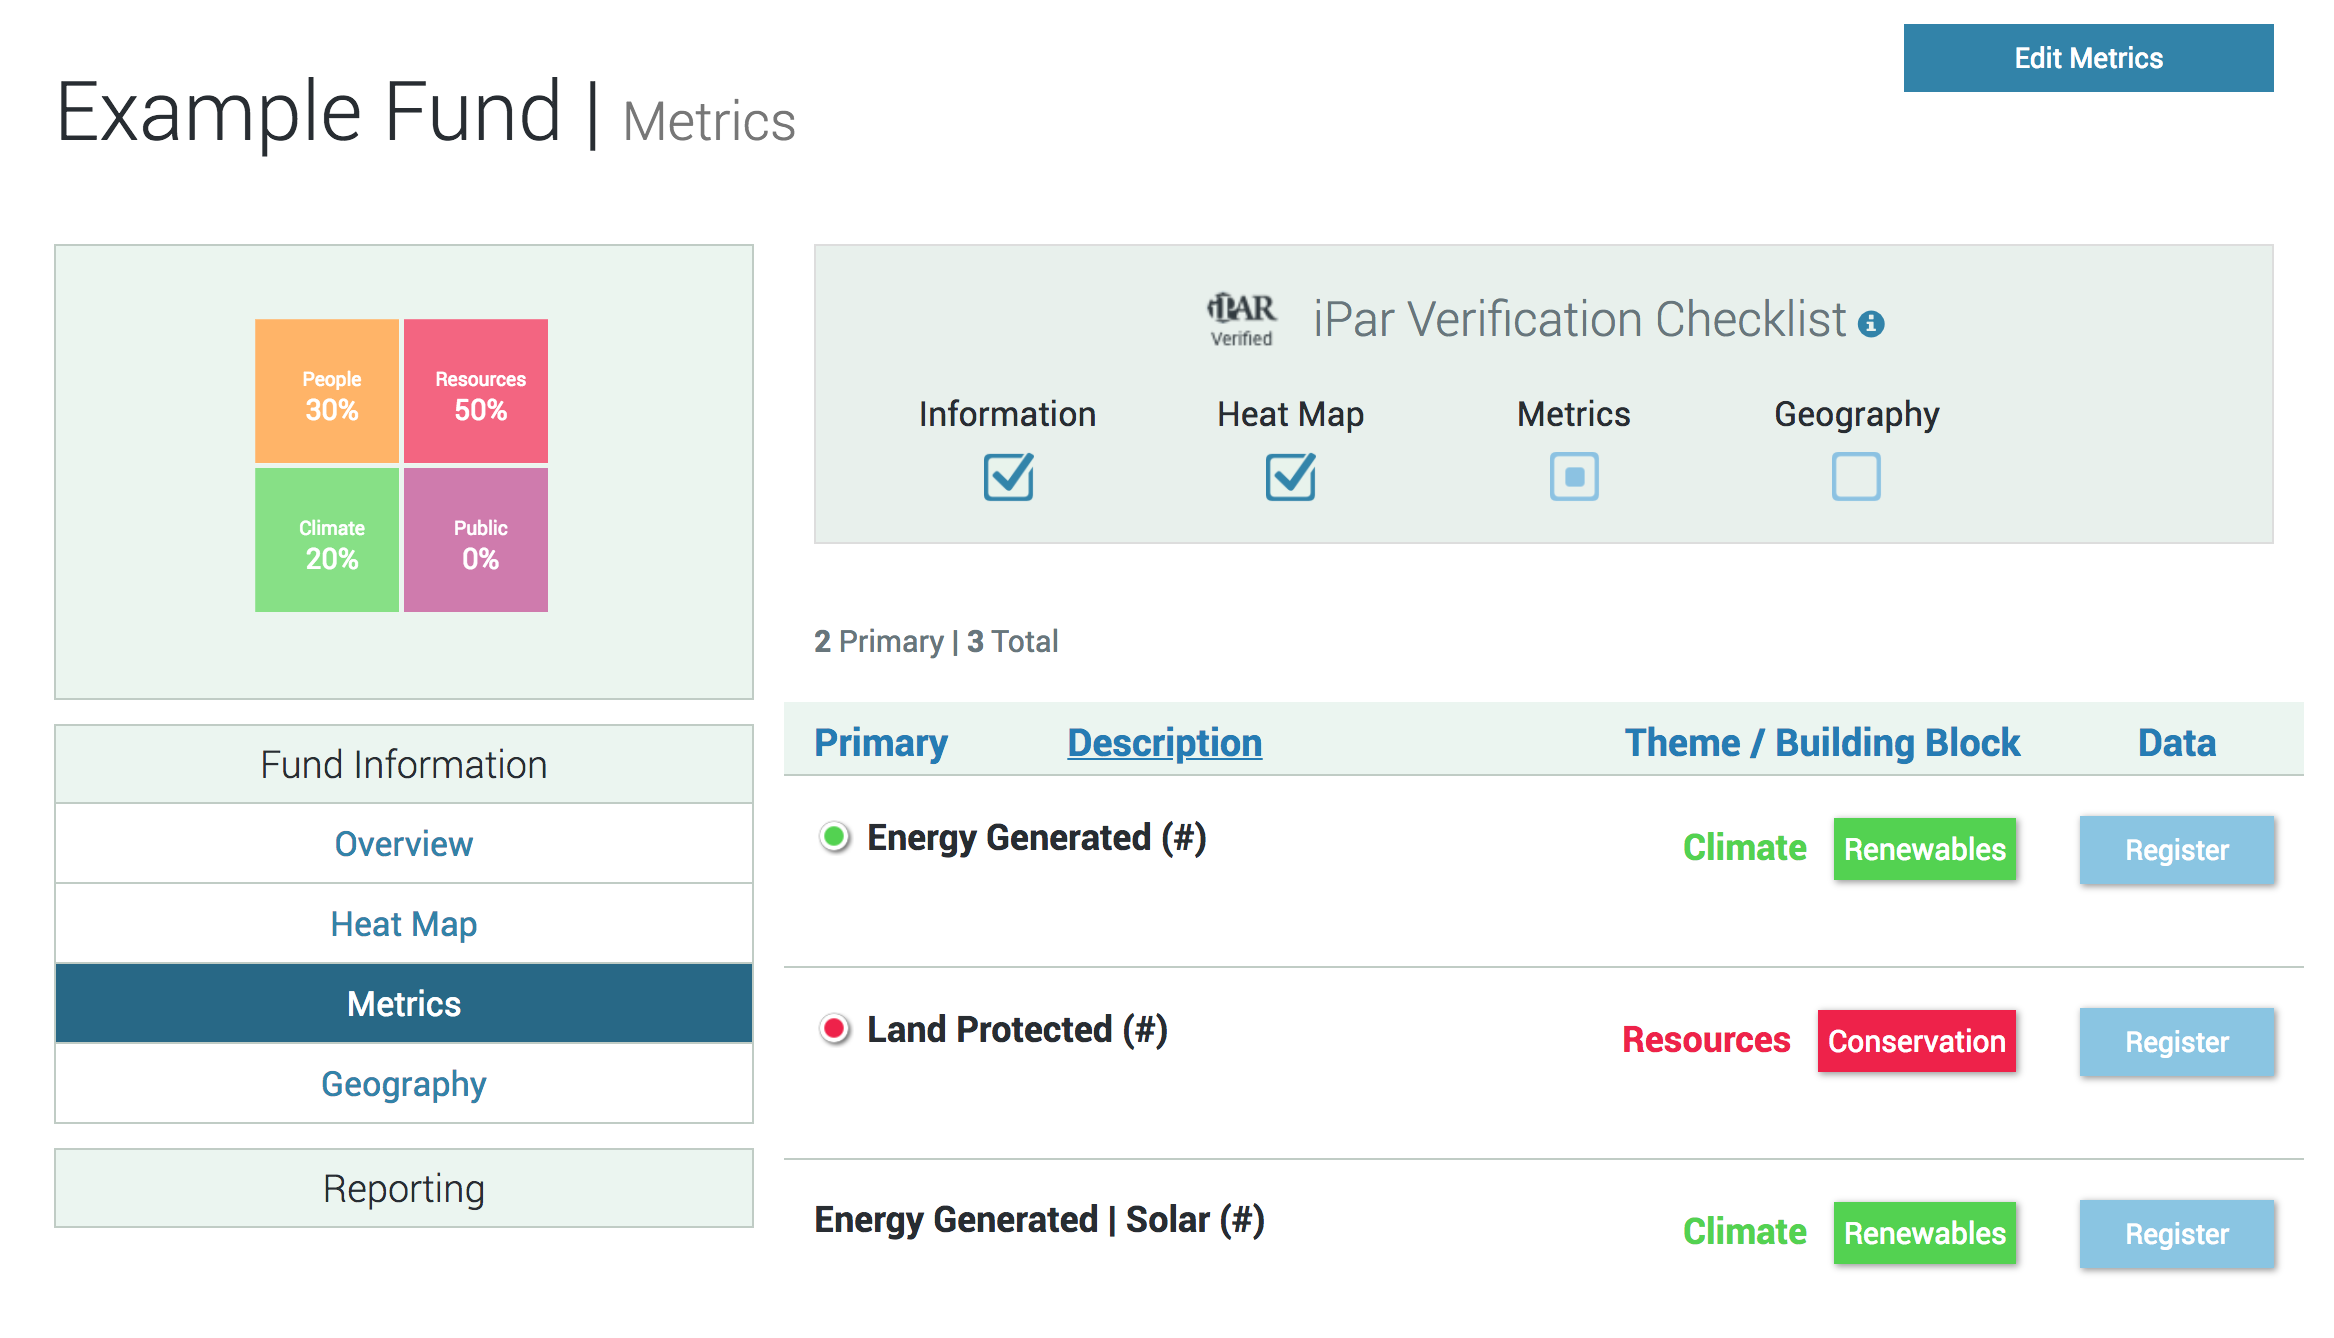Click red primary dot for Land Protected

834,1029
